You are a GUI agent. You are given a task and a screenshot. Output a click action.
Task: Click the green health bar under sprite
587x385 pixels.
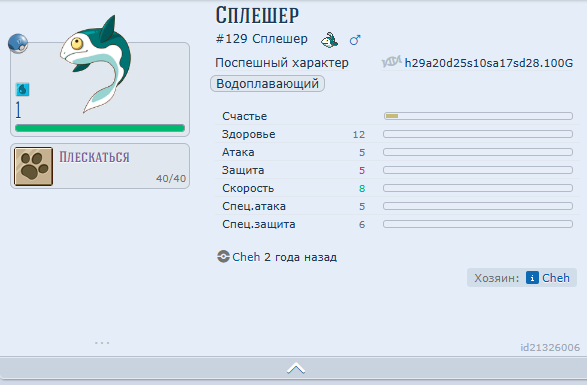click(x=100, y=128)
